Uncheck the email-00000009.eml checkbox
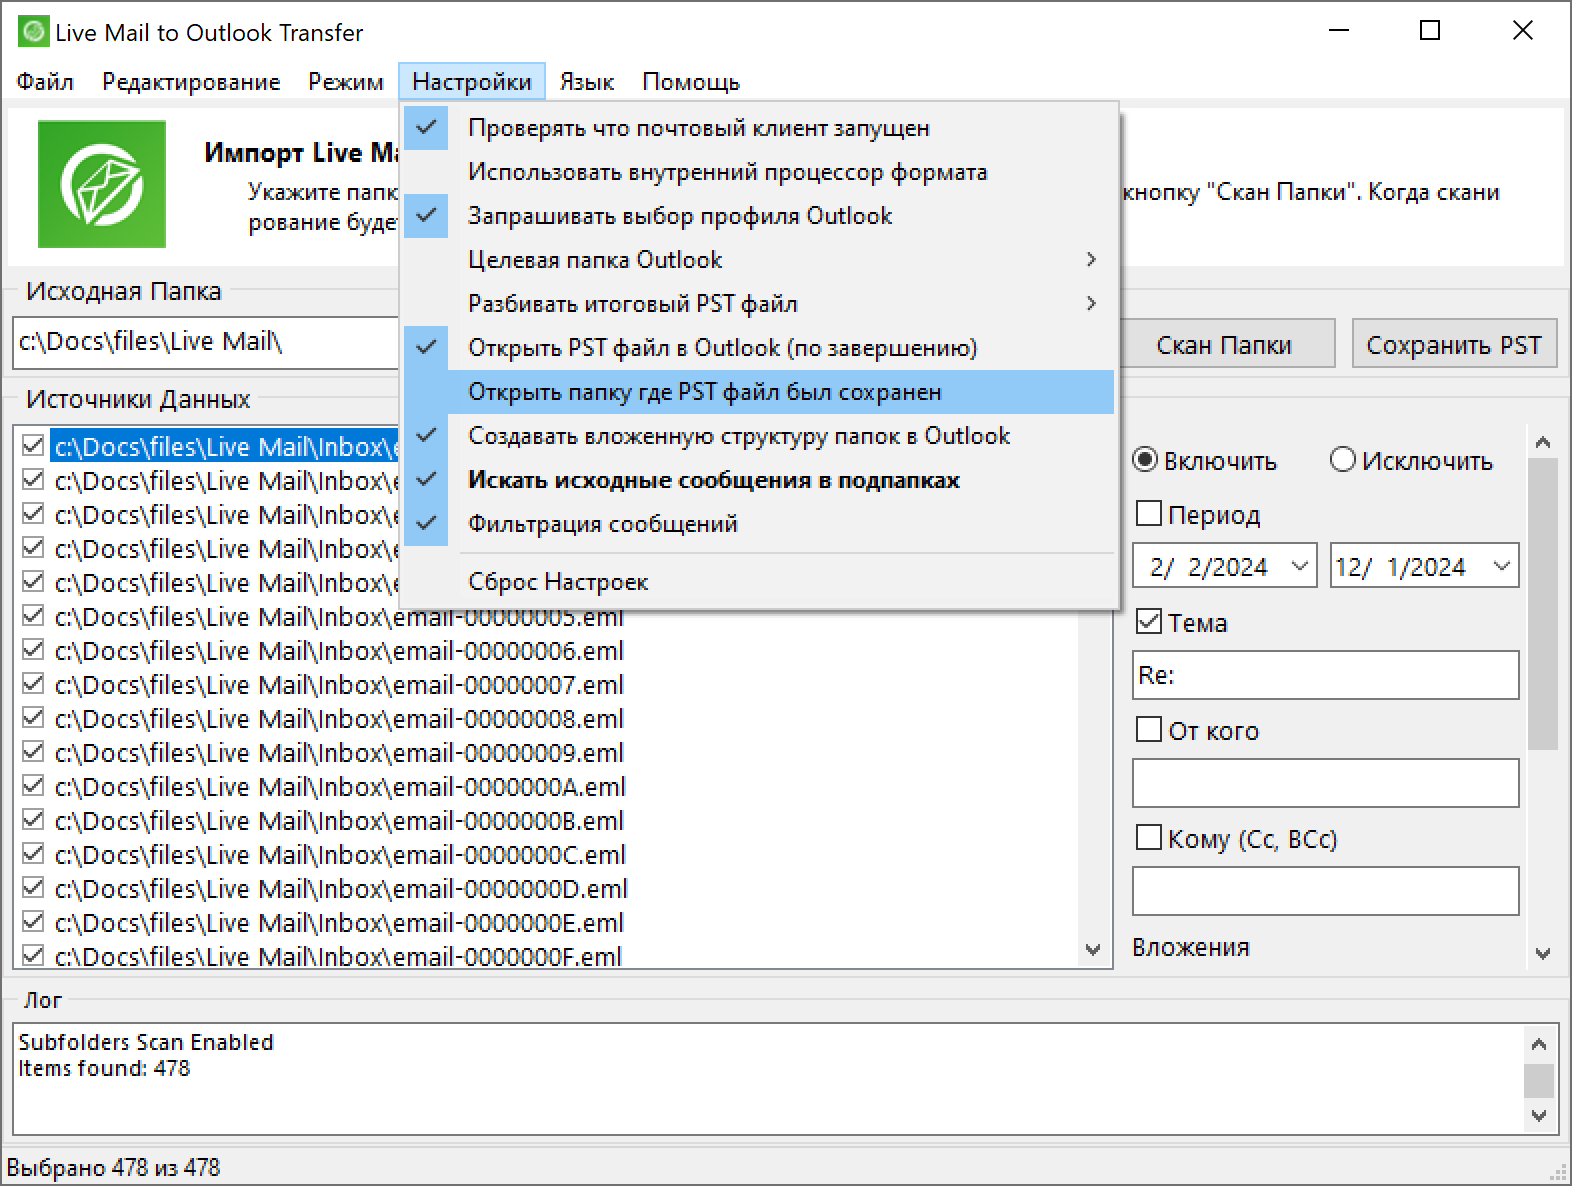This screenshot has height=1186, width=1572. 33,752
